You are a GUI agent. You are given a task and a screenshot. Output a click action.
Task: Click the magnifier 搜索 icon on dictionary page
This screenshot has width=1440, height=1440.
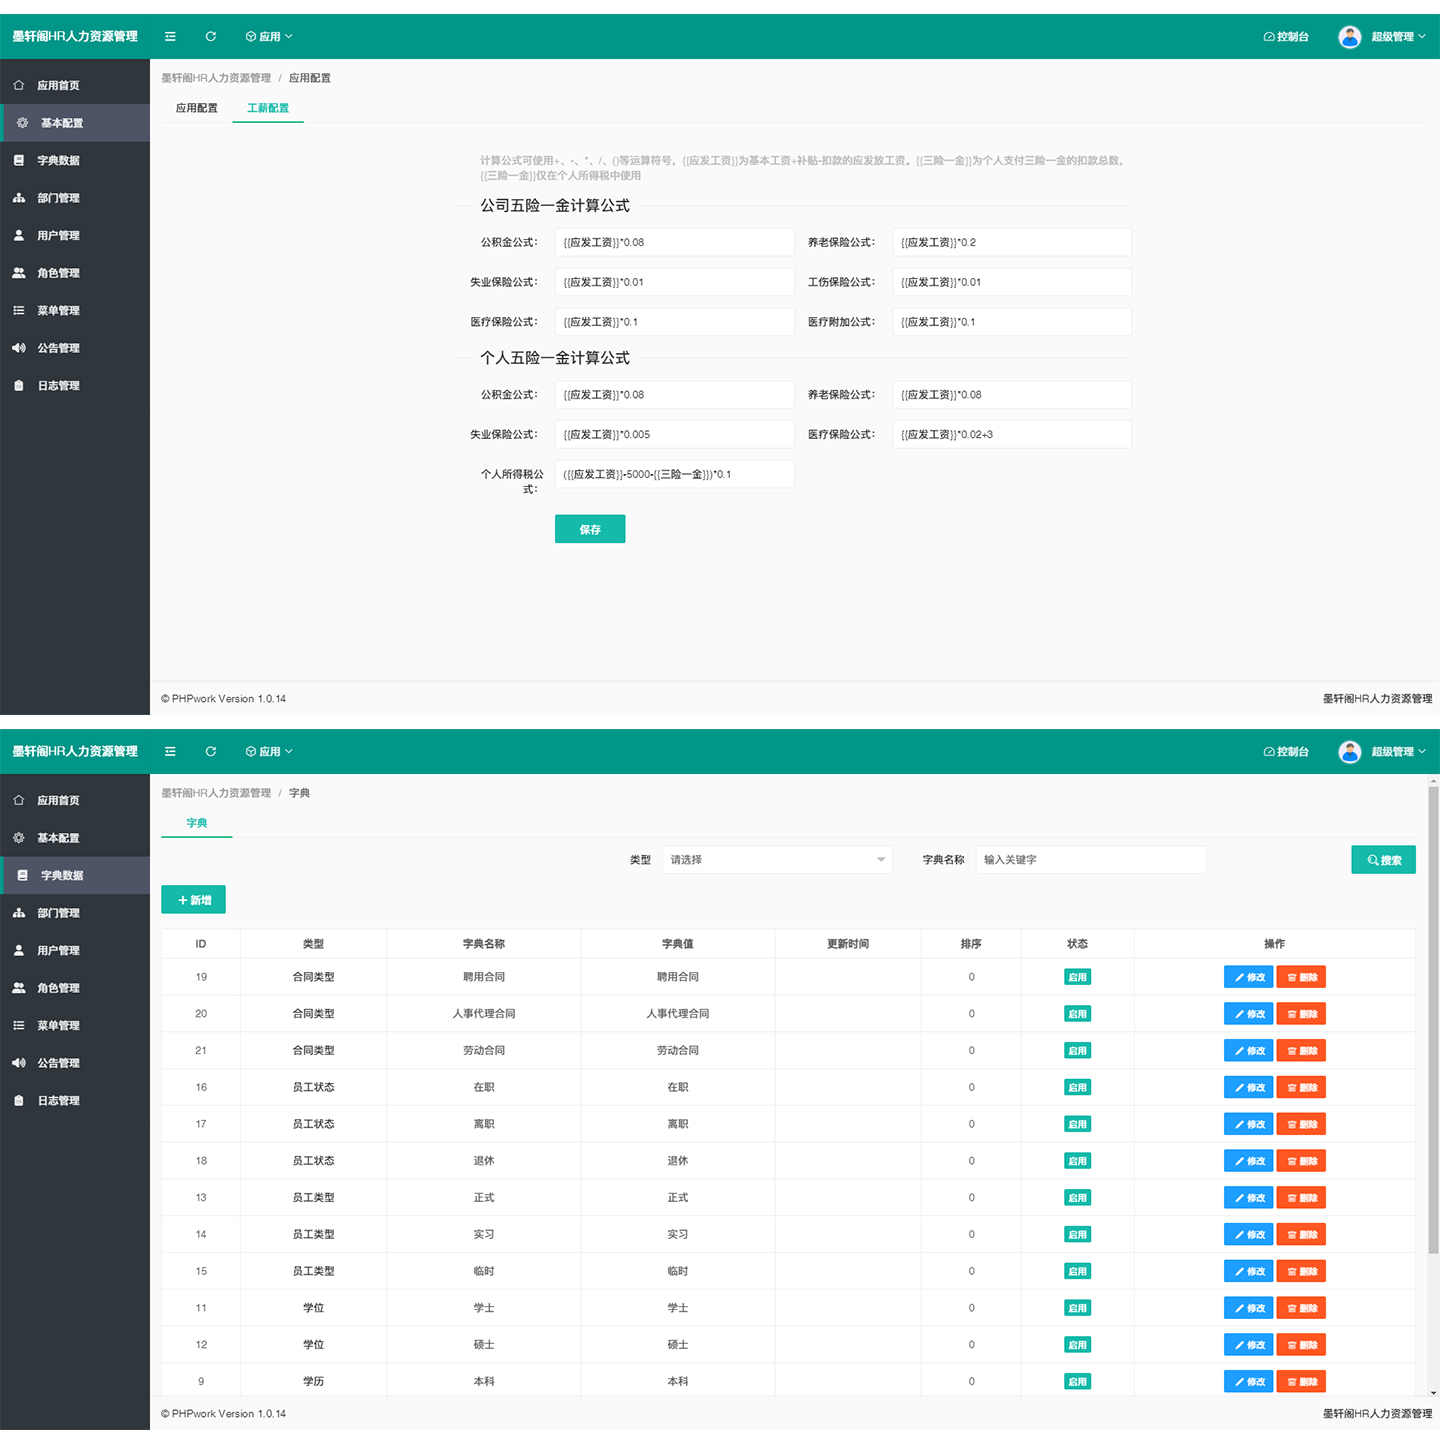point(1373,860)
